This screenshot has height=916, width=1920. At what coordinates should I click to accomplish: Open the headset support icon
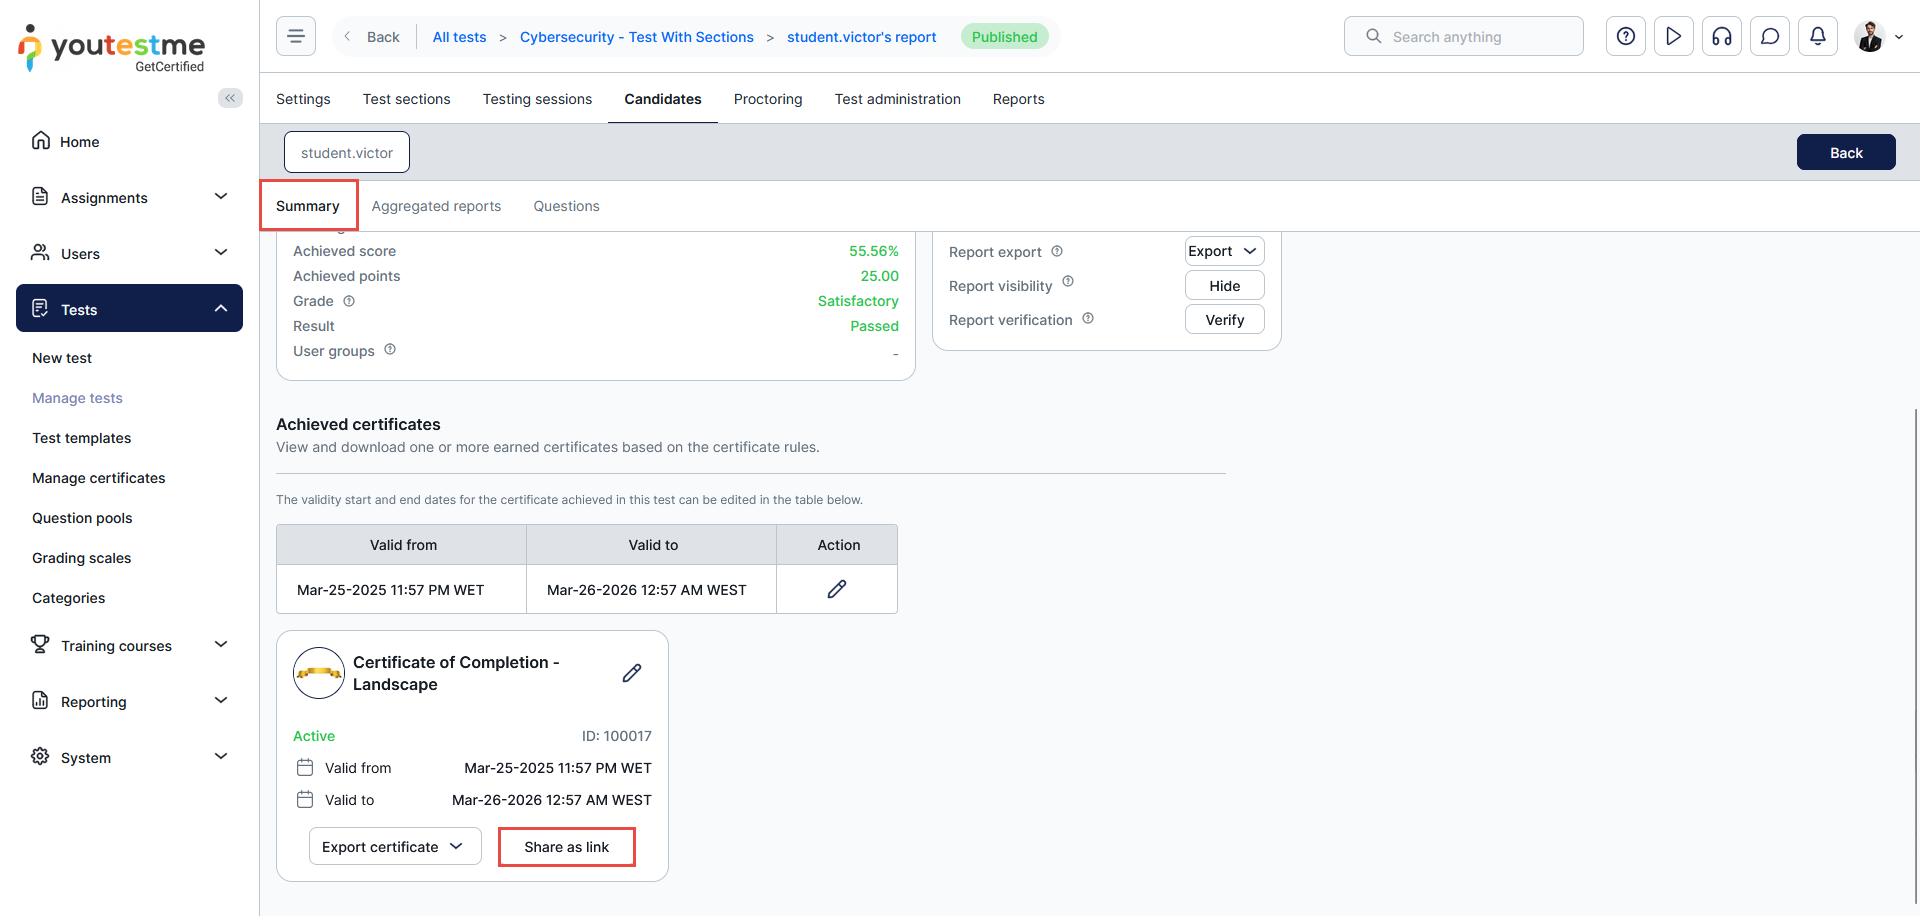click(1721, 37)
